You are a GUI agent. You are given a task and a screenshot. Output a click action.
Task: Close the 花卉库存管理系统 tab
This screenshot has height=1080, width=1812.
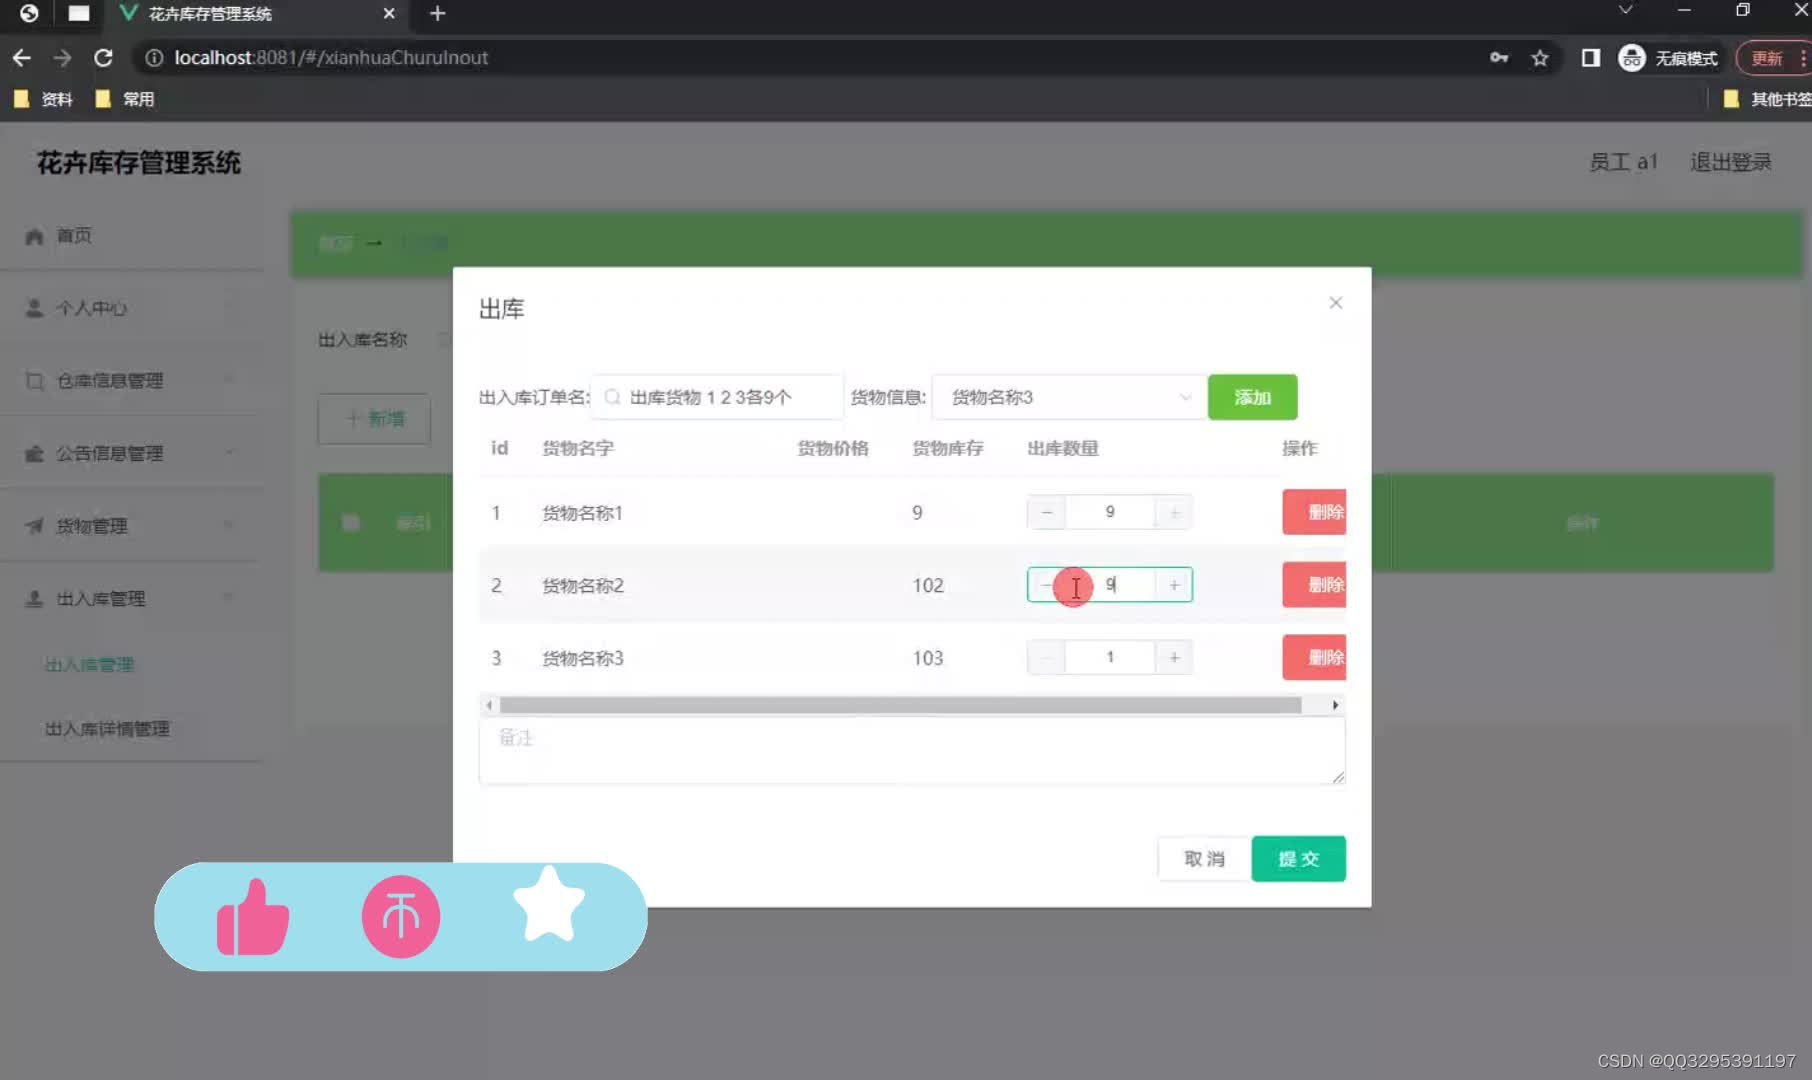[x=389, y=14]
